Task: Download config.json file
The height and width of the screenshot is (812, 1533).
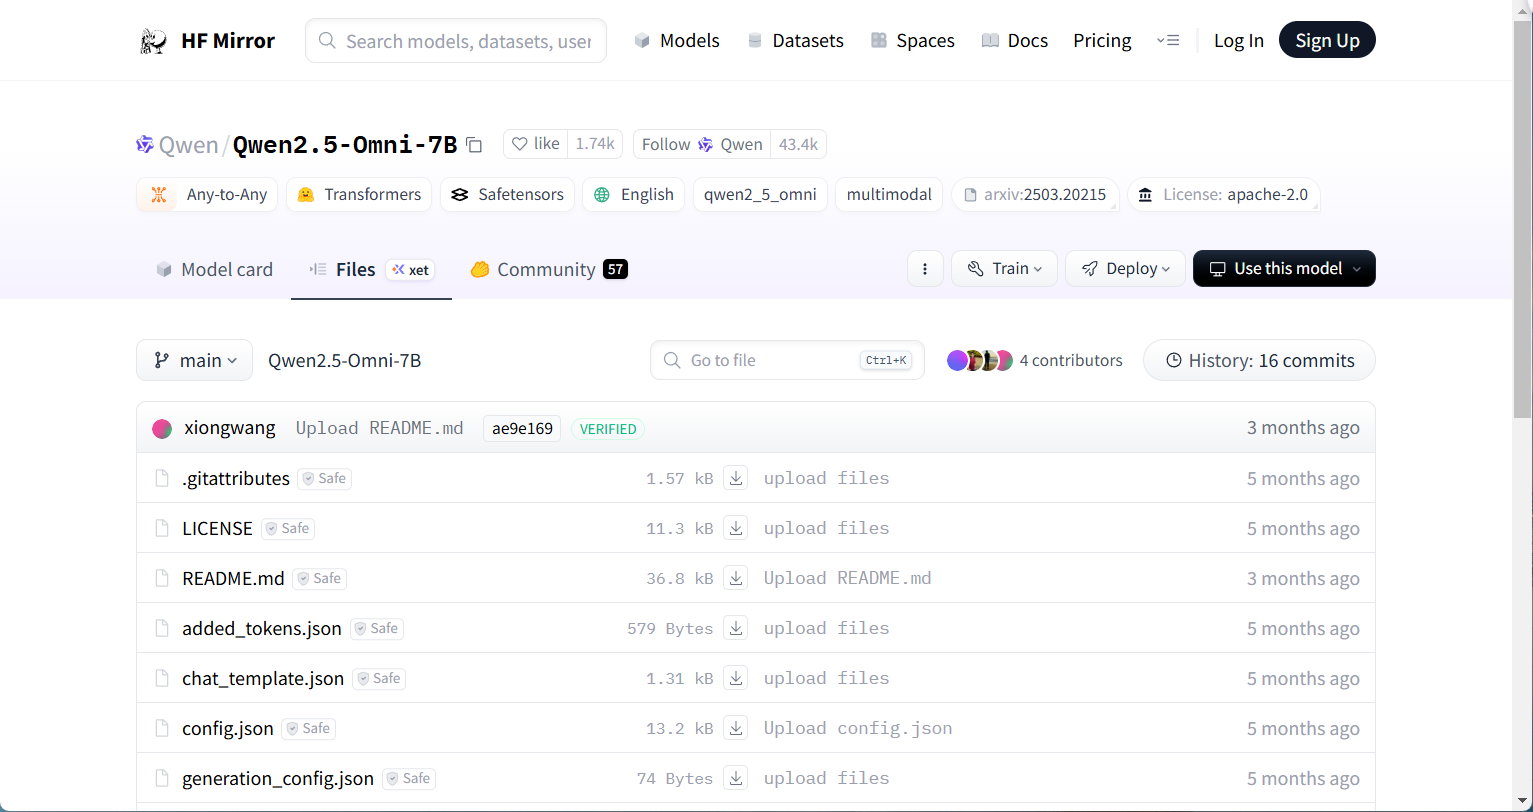Action: click(x=736, y=728)
